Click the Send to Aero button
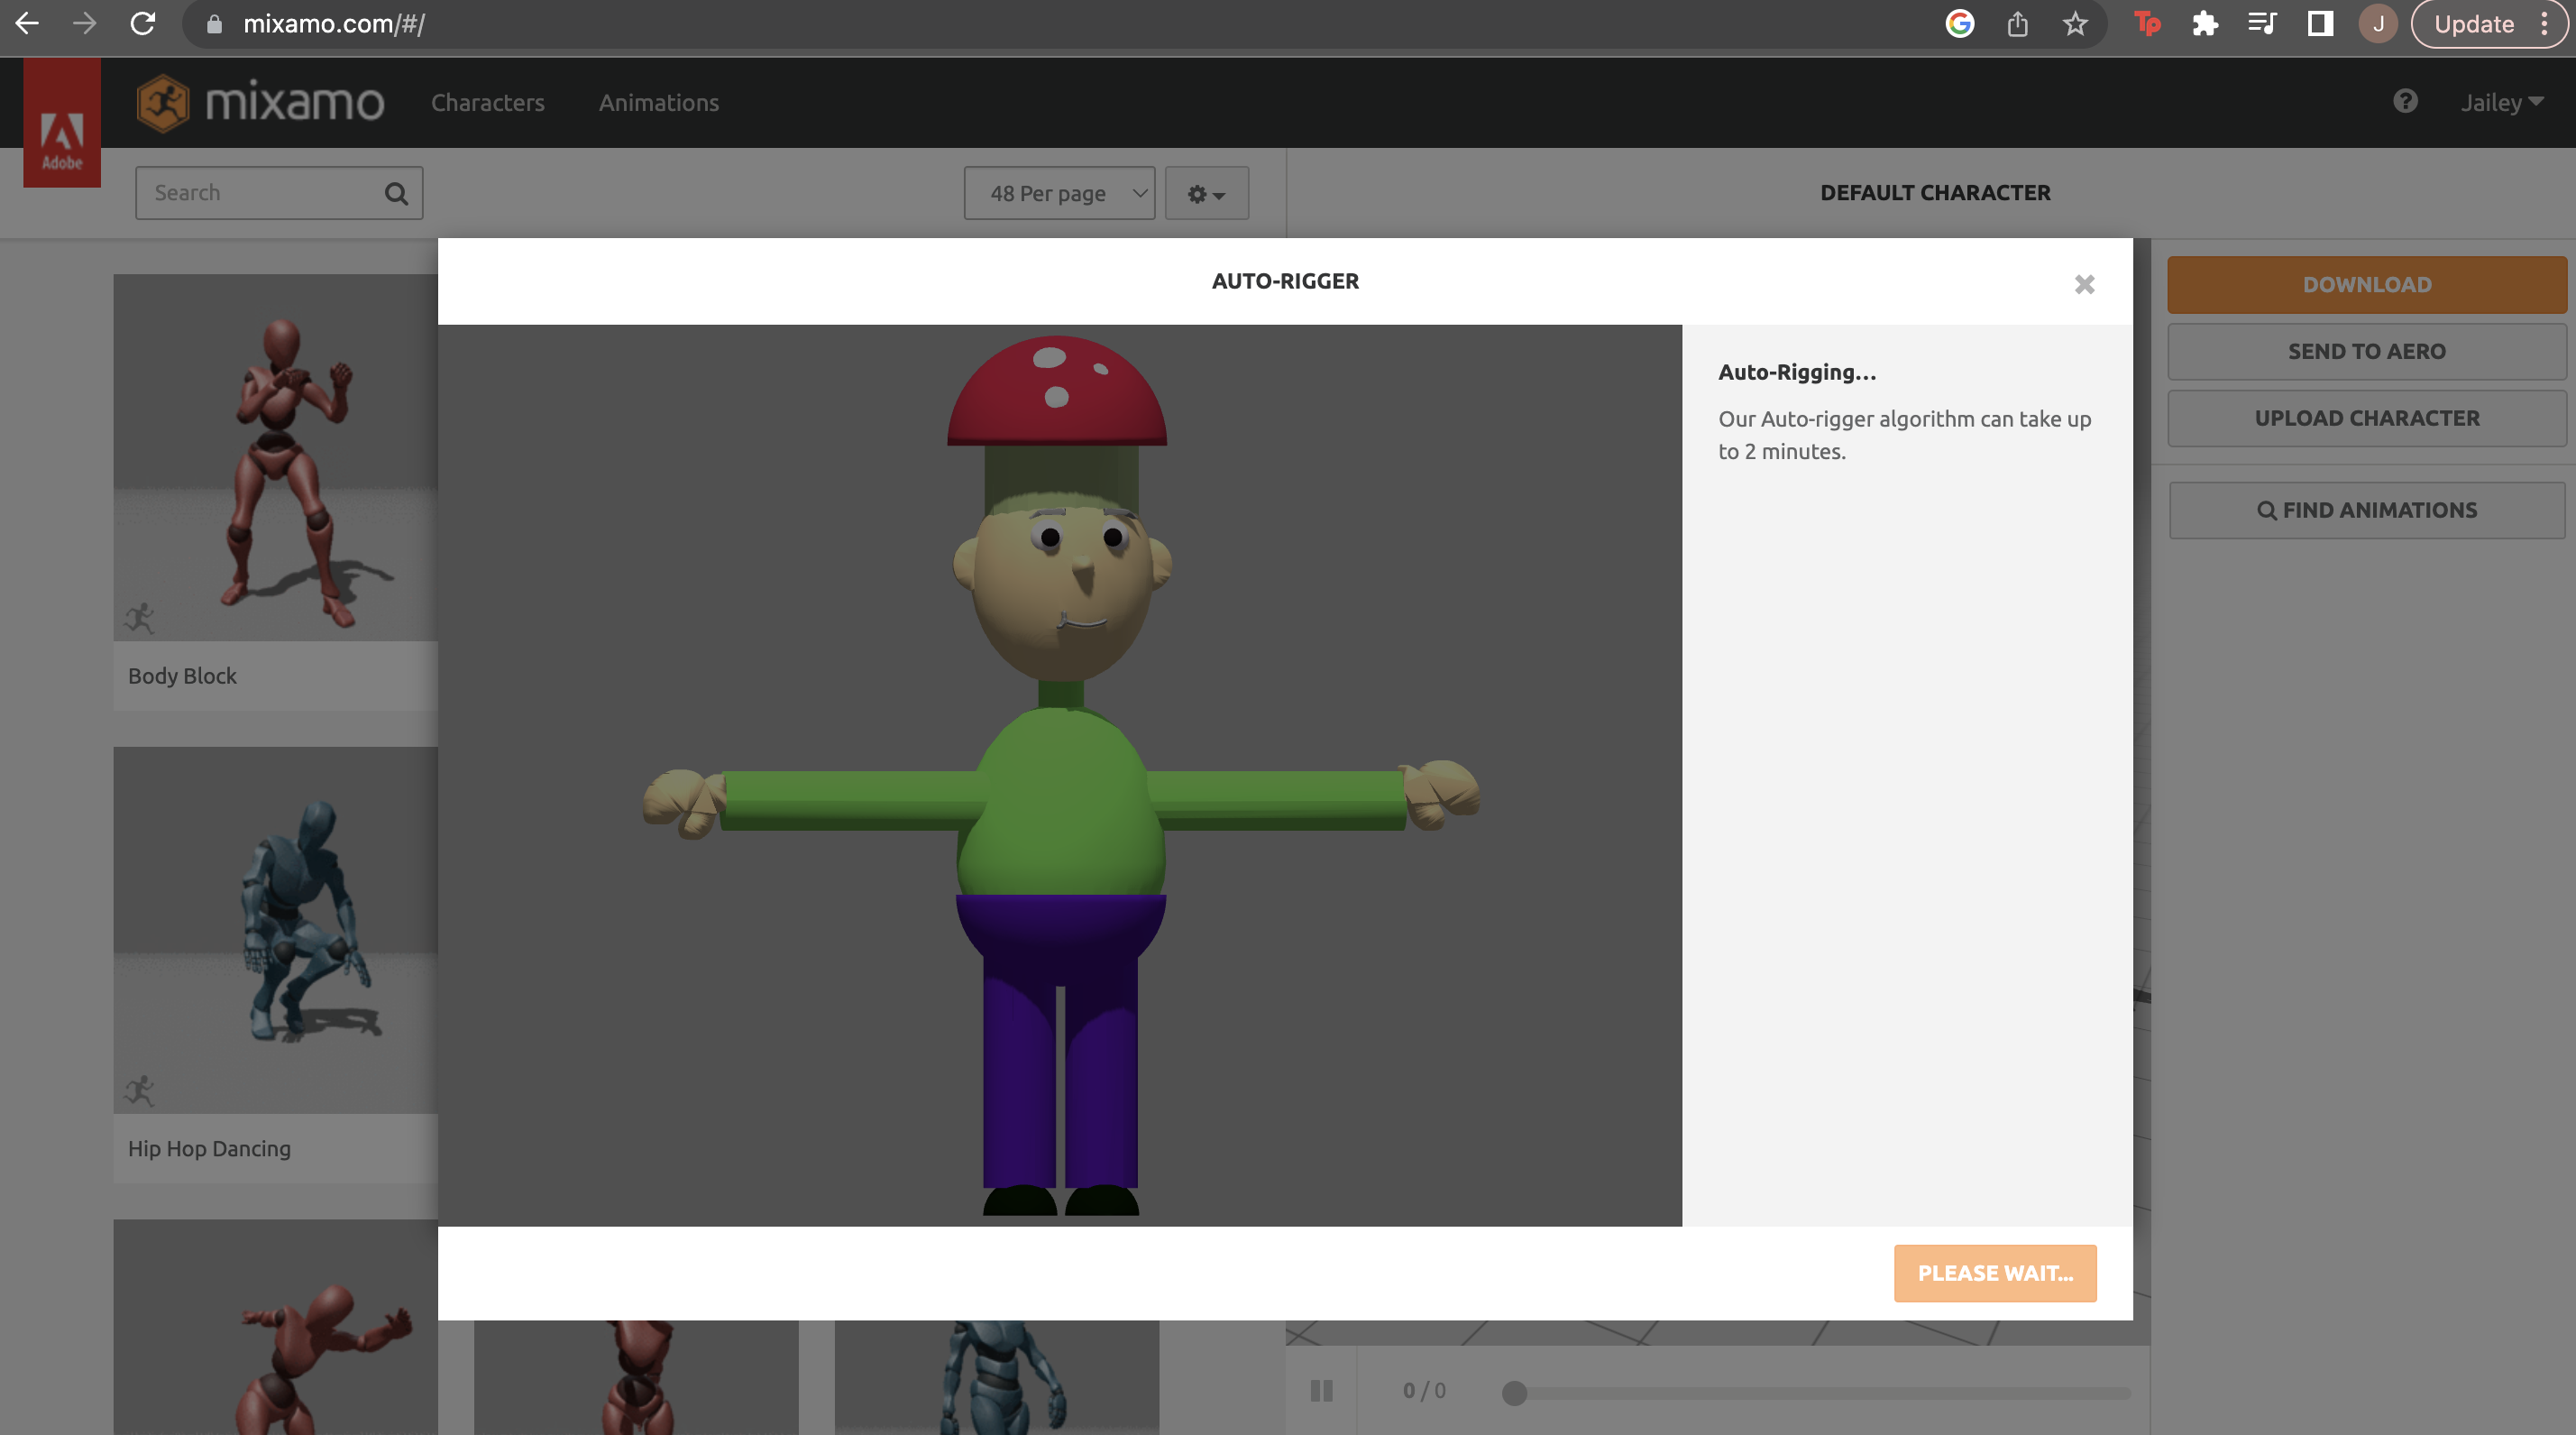This screenshot has height=1435, width=2576. tap(2367, 351)
